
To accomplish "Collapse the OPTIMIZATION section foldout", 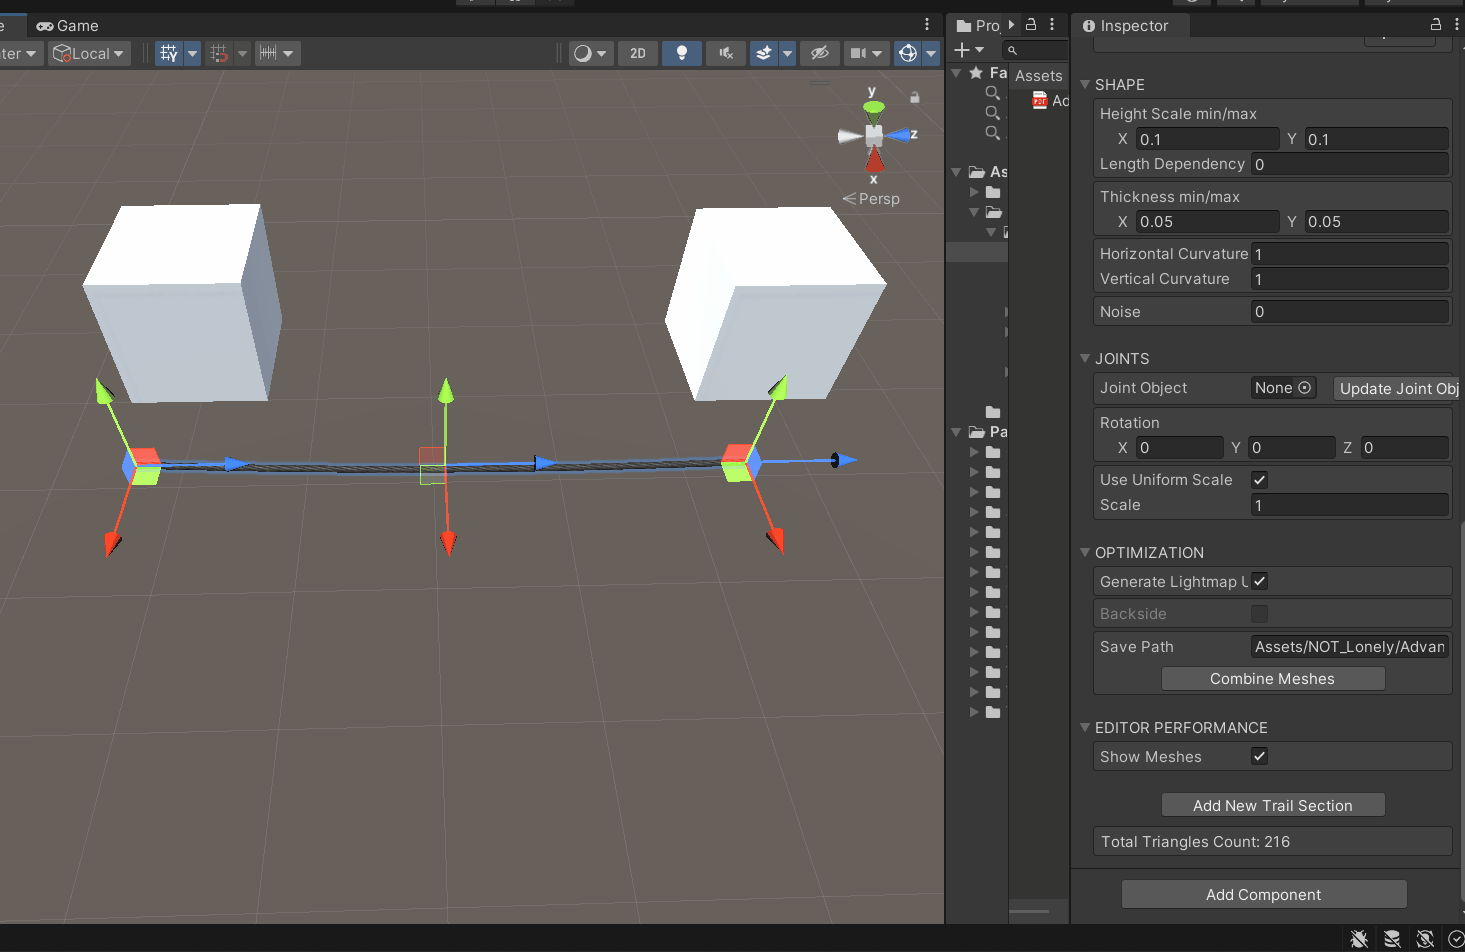I will tap(1085, 553).
